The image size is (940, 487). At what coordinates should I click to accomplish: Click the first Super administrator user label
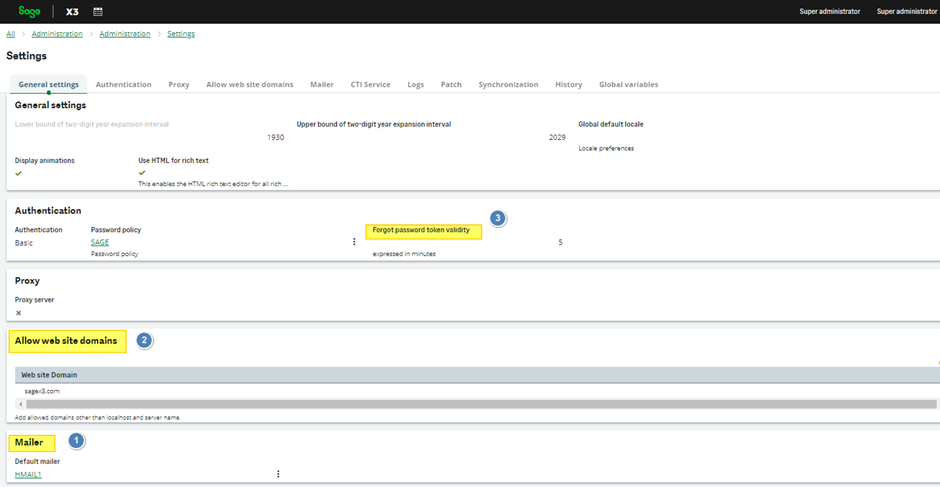(x=830, y=11)
